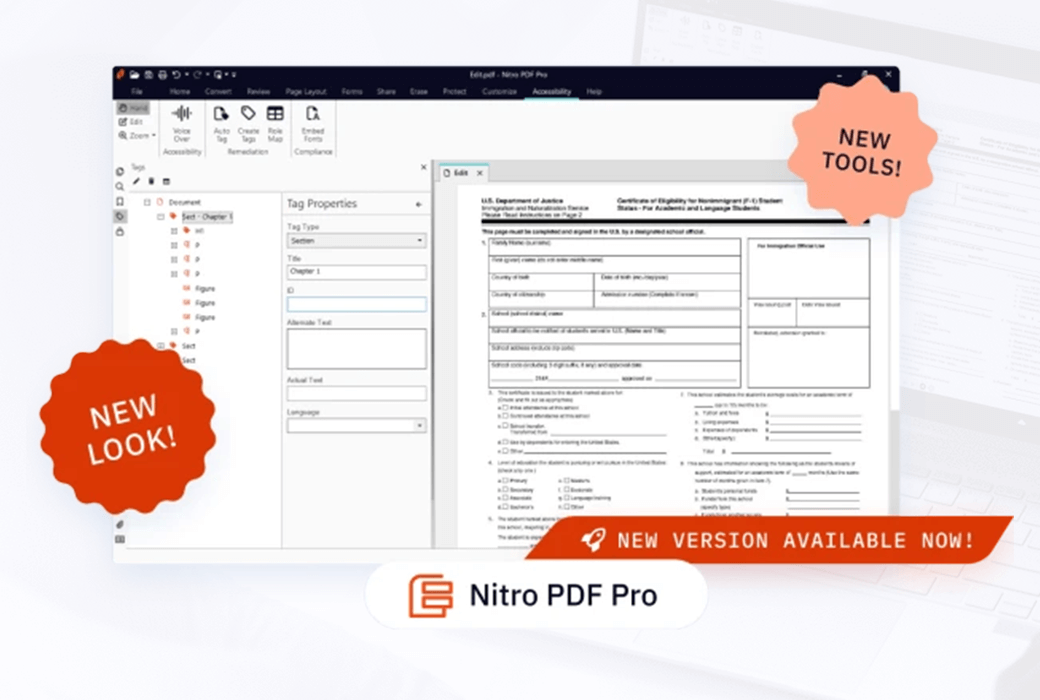Image resolution: width=1040 pixels, height=700 pixels.
Task: Check the Secondary checkbox on the form
Action: (x=505, y=490)
